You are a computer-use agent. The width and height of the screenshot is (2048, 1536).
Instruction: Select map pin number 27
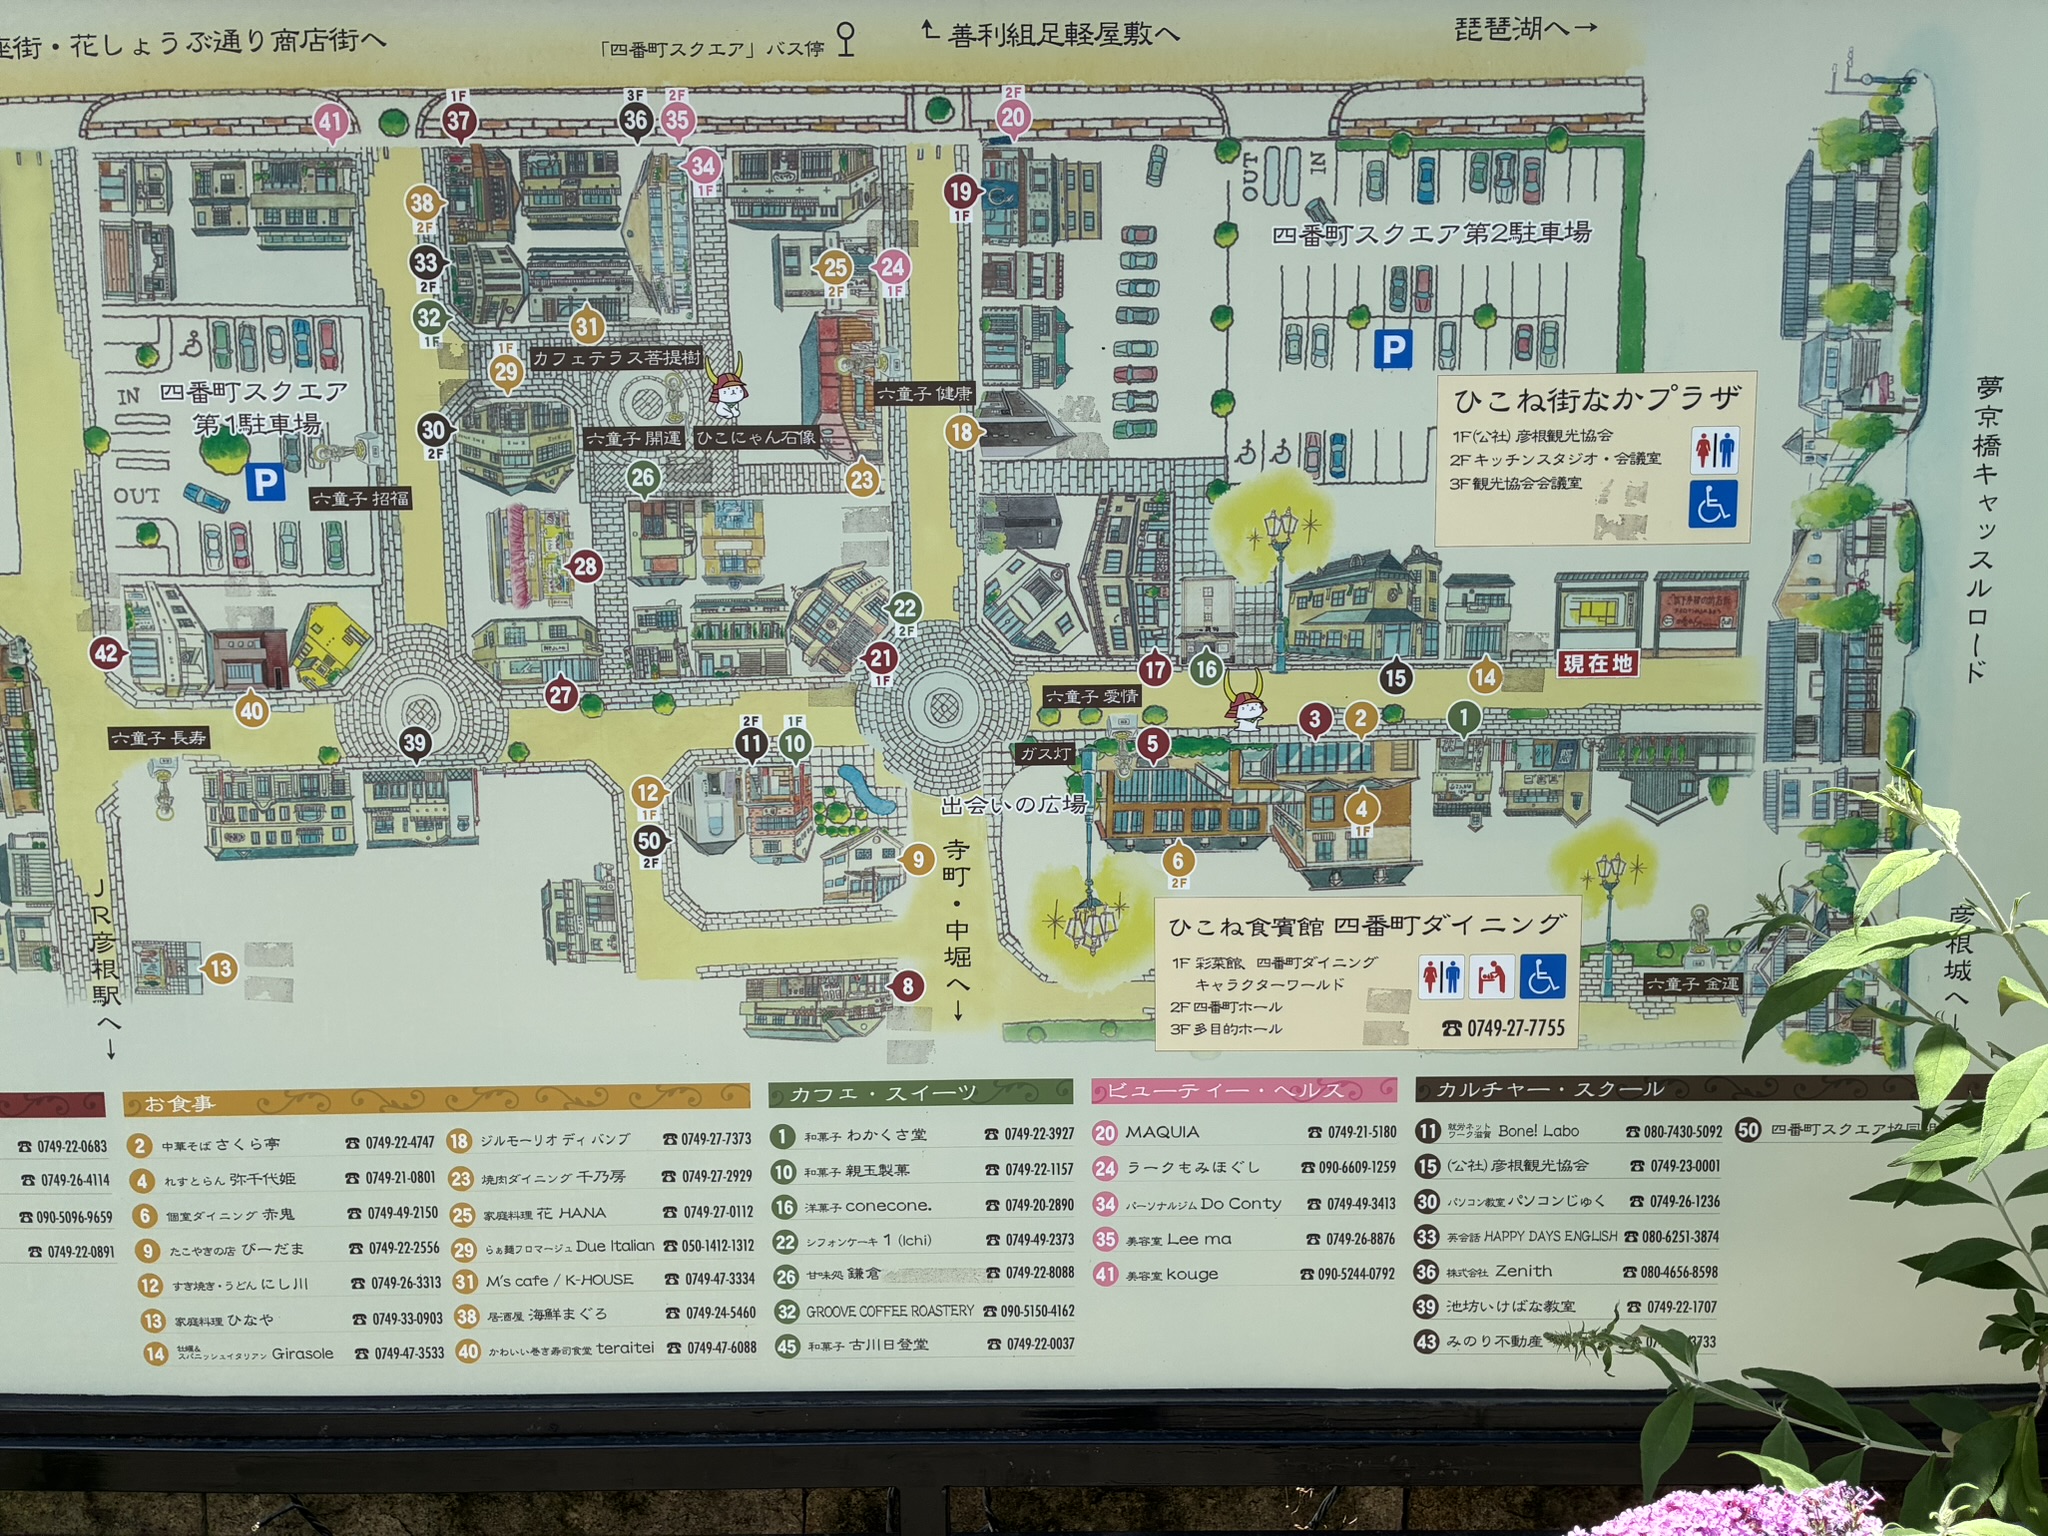(561, 695)
